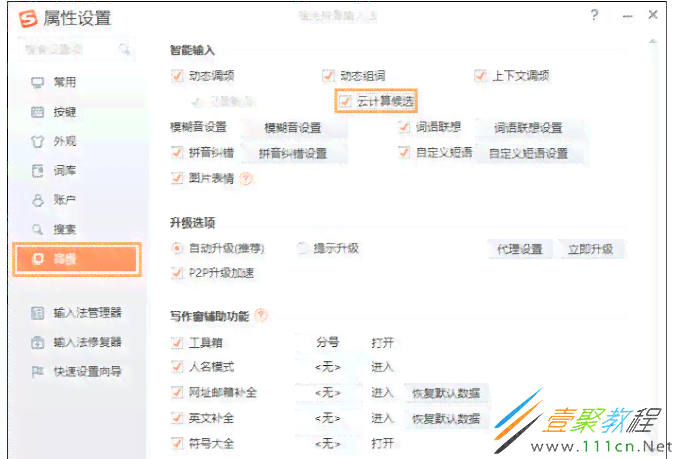677x459 pixels.
Task: Click 进入 text in 人名模式 row
Action: pos(383,367)
